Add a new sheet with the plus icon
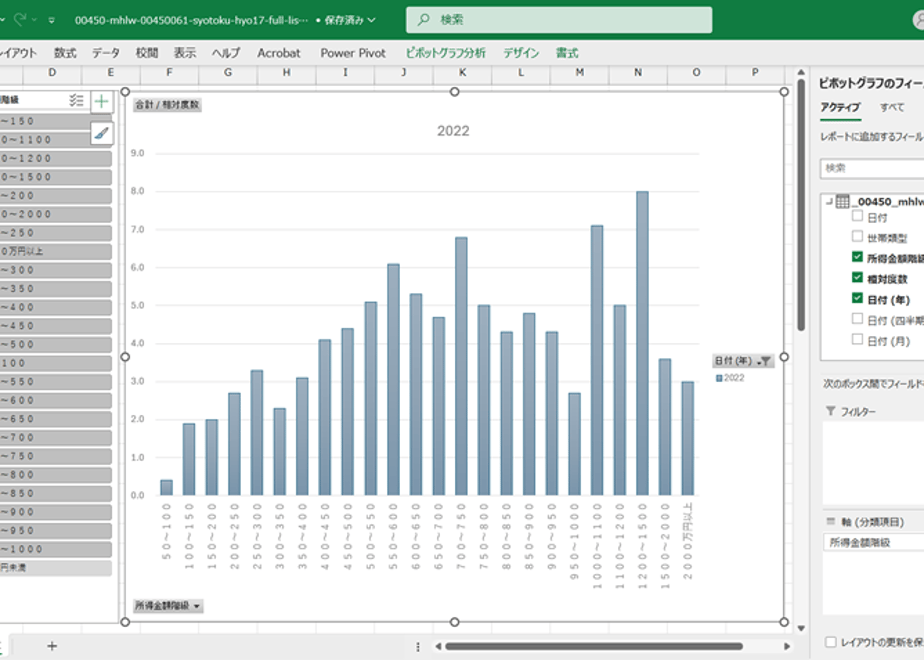Screen dimensions: 924x660 click(x=52, y=646)
